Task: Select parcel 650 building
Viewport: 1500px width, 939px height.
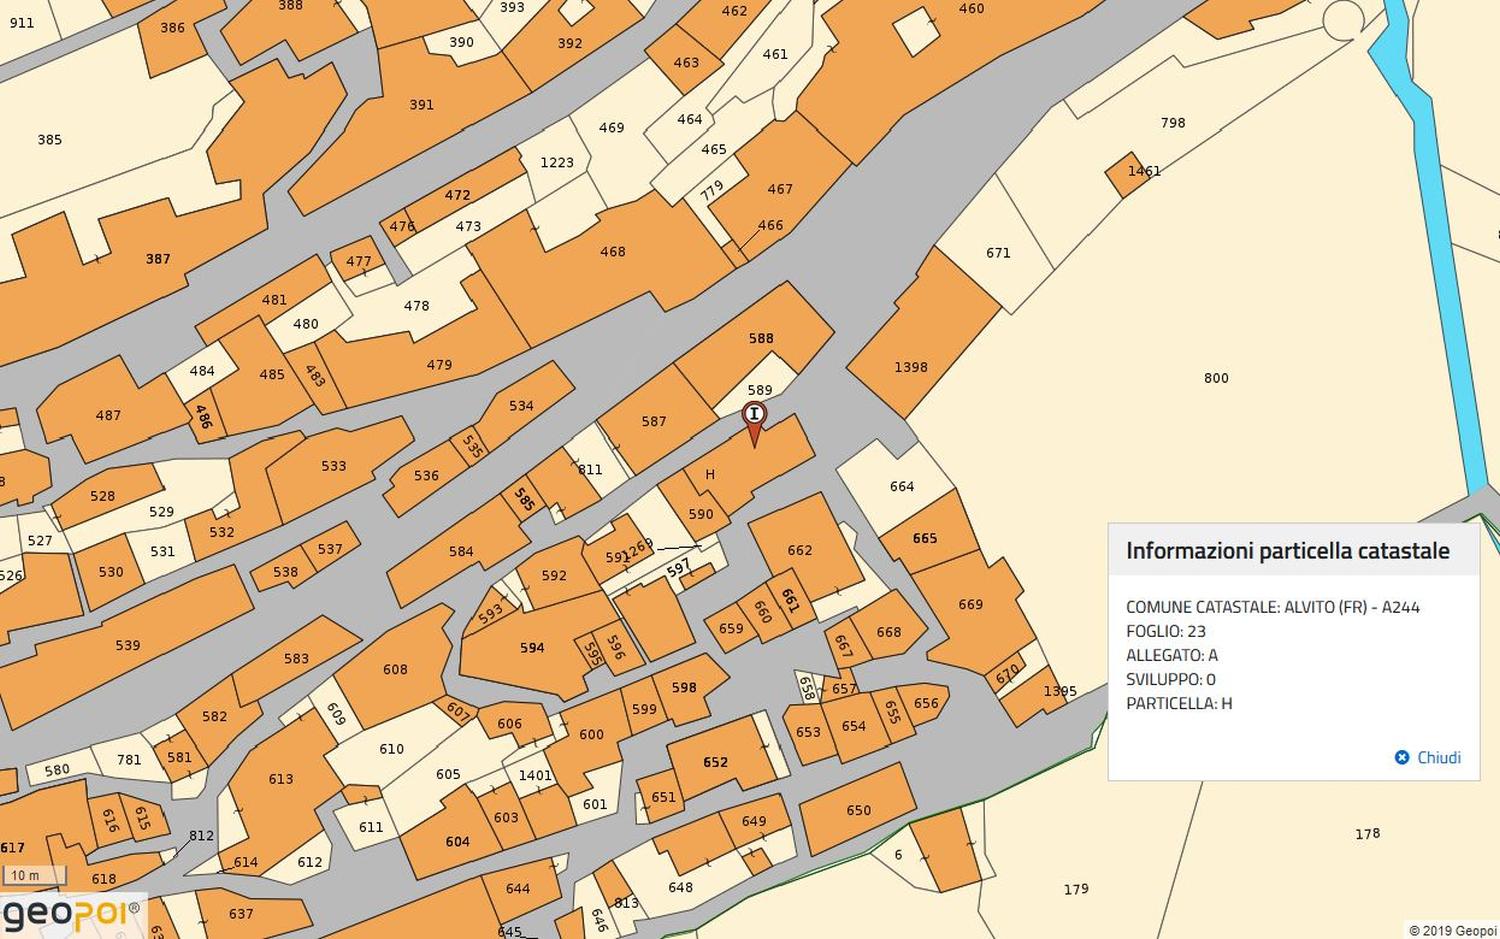Action: click(858, 810)
